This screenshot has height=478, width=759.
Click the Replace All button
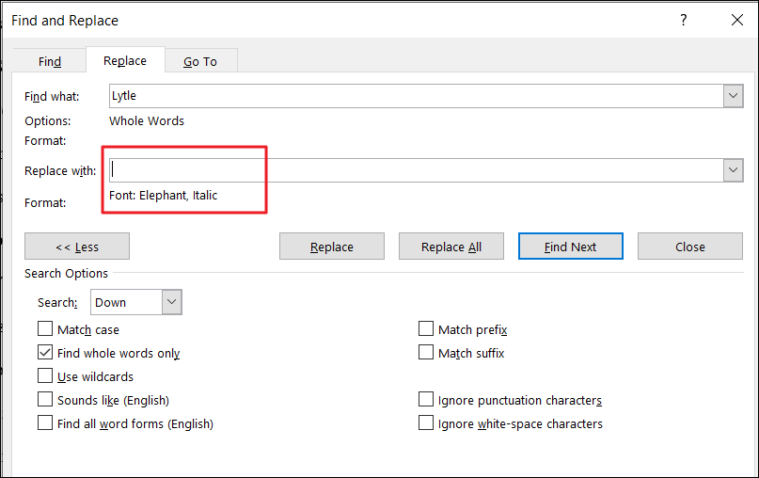(451, 247)
